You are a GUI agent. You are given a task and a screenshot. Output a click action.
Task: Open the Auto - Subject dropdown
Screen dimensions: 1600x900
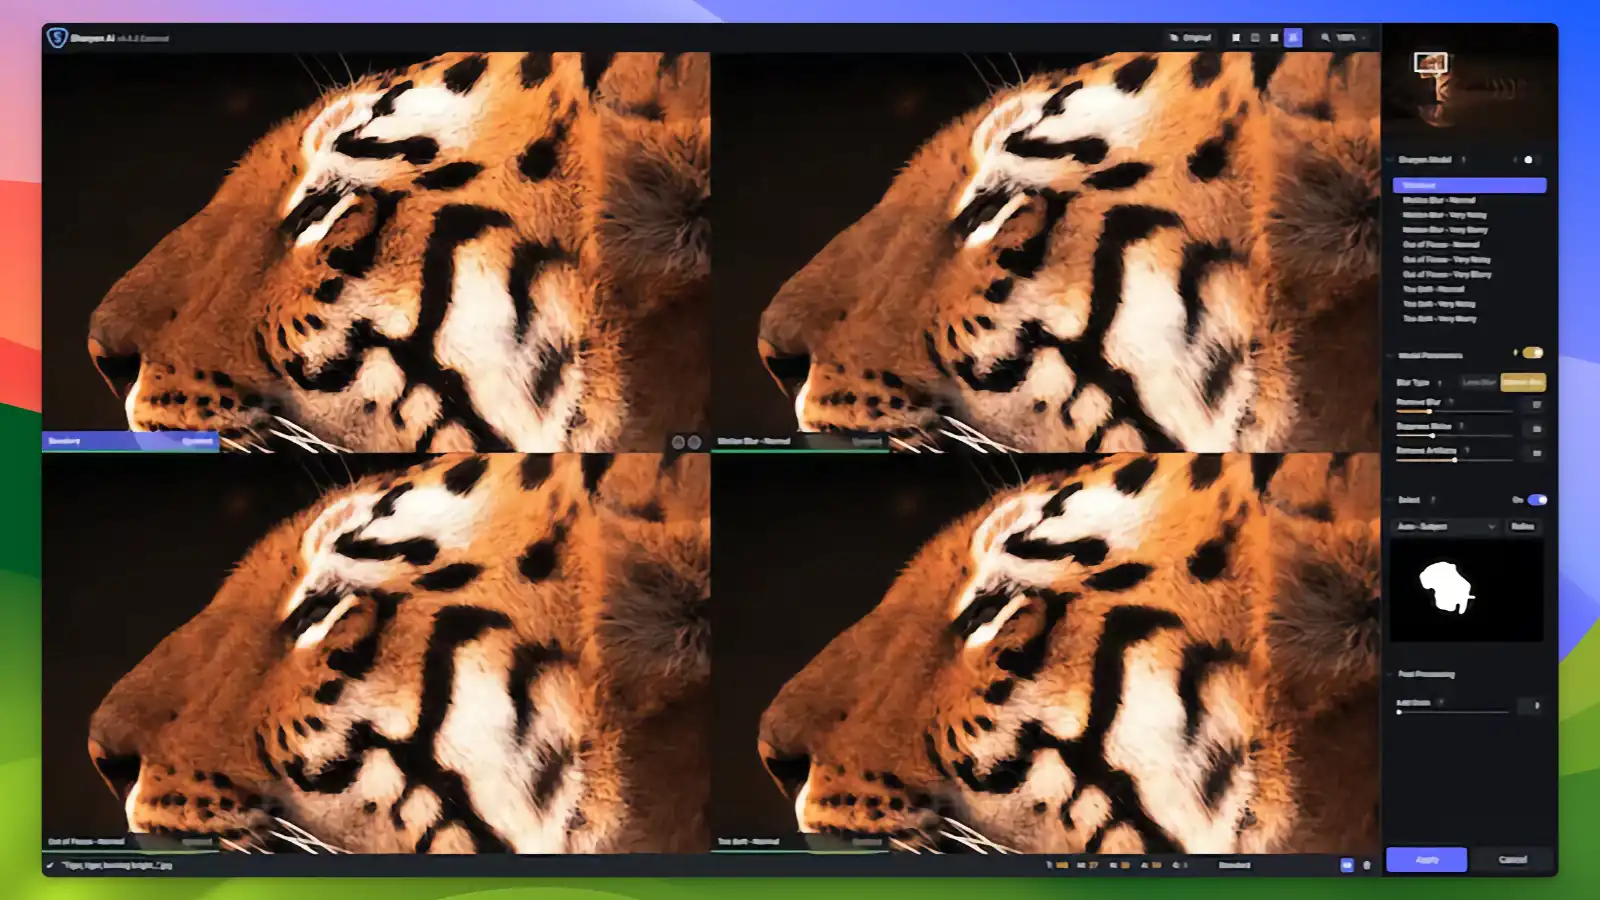point(1446,526)
